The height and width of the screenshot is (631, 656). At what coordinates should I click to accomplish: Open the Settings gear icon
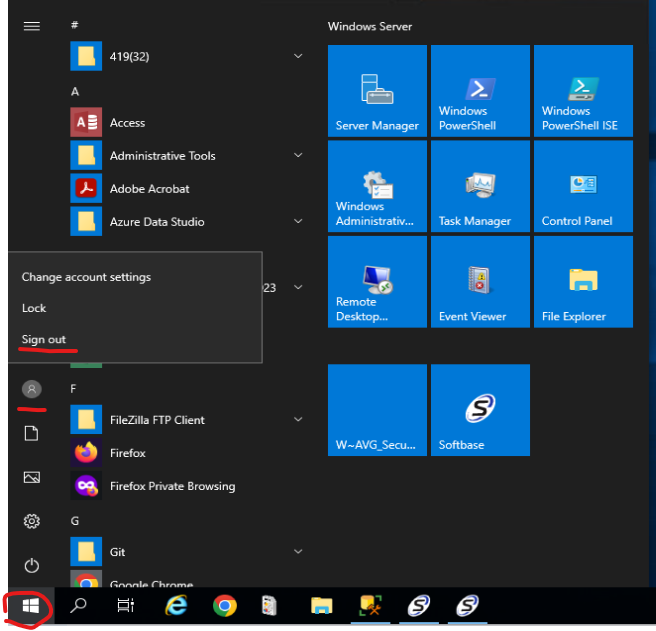click(x=32, y=521)
